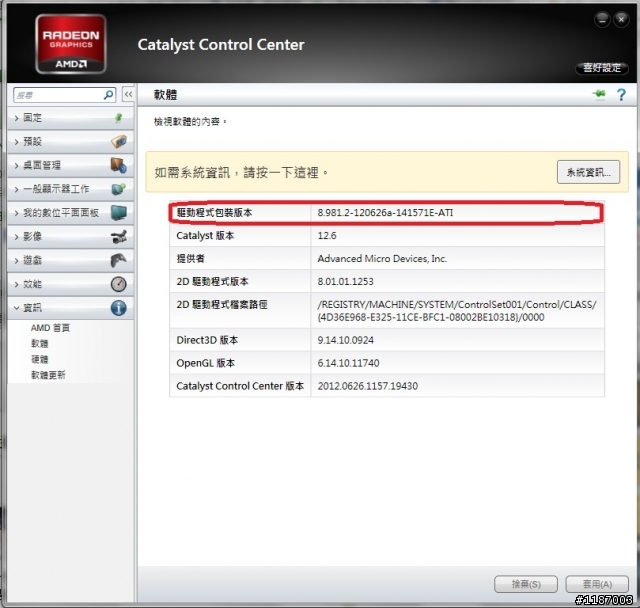Open help with the question mark icon

click(x=621, y=95)
